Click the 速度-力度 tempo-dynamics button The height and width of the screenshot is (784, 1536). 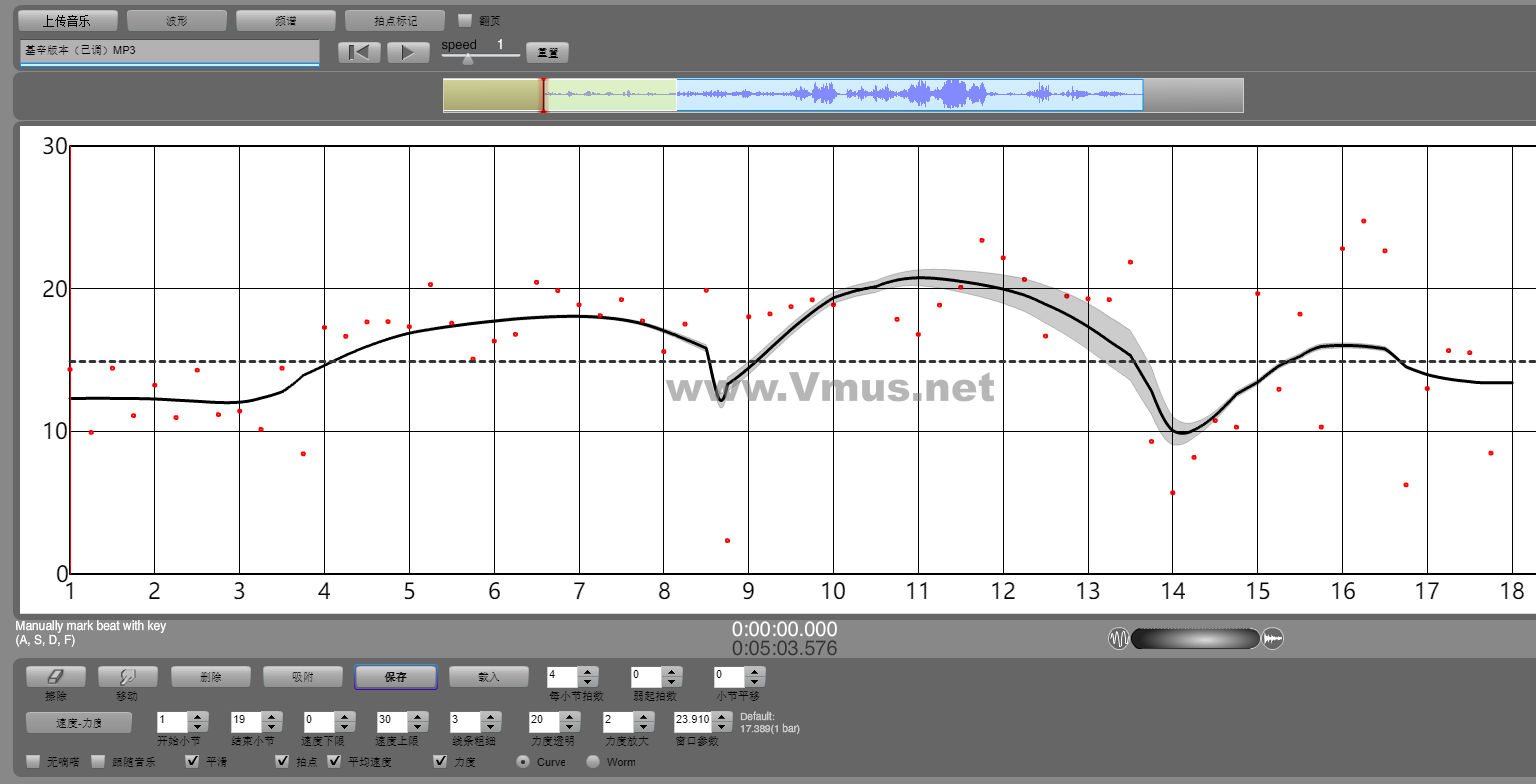point(79,722)
